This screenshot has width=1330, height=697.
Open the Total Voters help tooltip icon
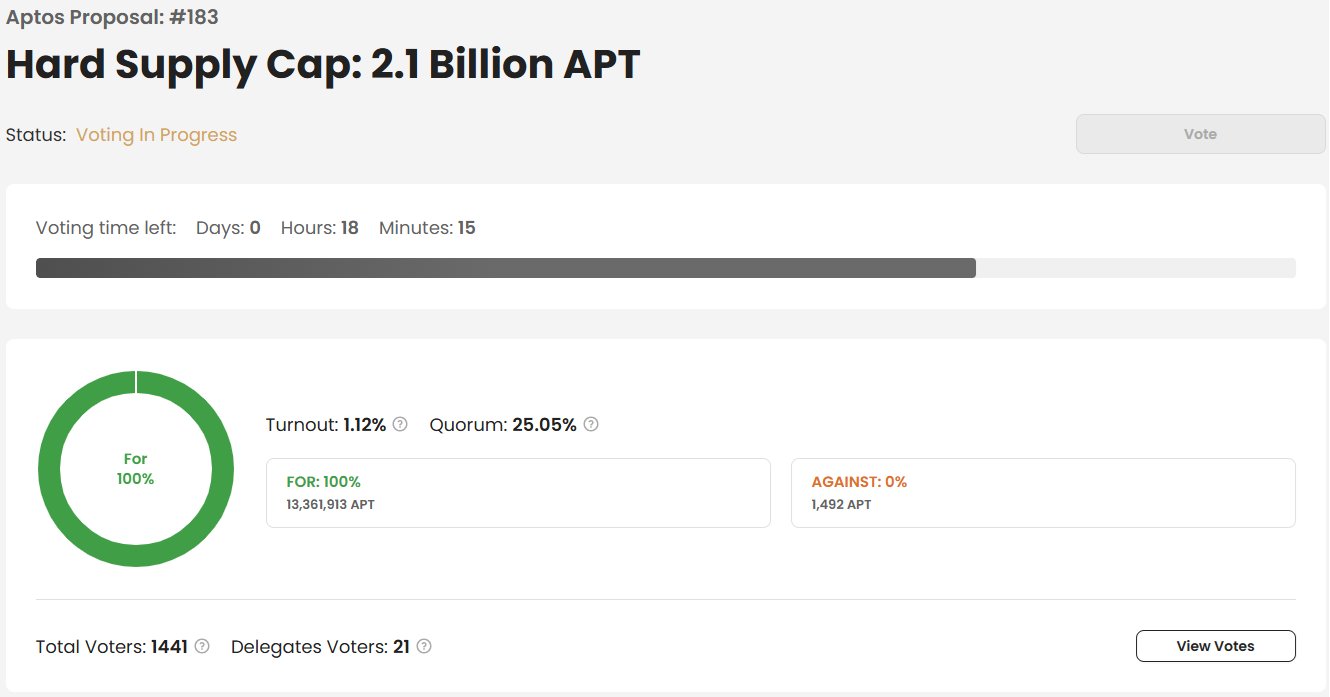click(x=202, y=646)
